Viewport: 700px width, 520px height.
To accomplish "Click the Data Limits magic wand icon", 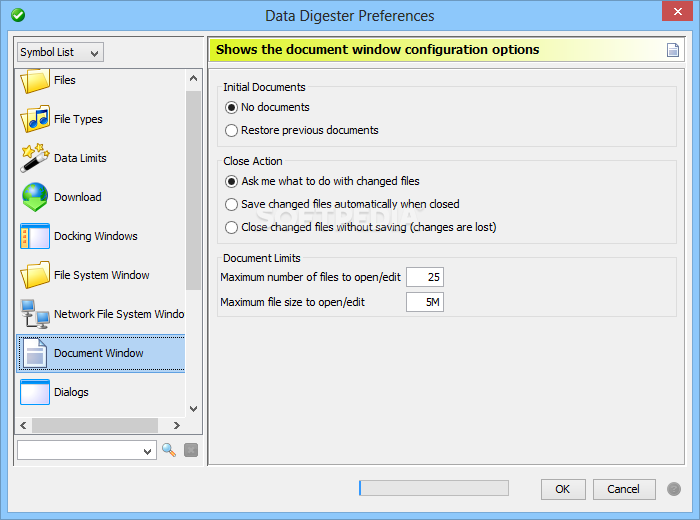I will (x=35, y=158).
